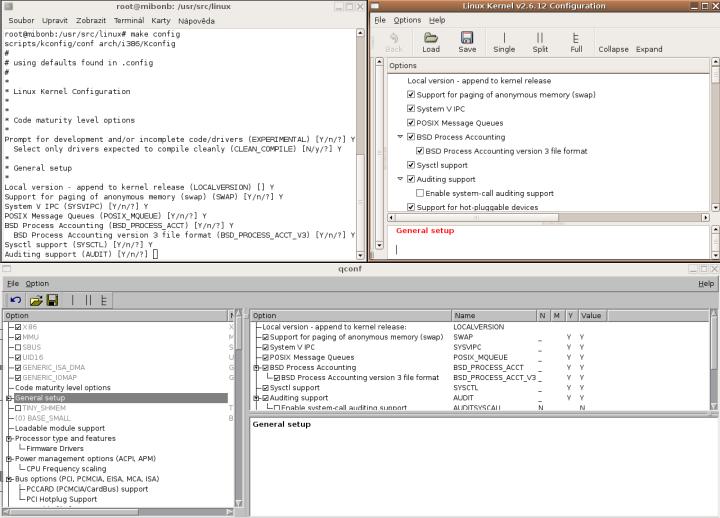Click the Value column header in qconf
Screen dimensions: 720x518
pos(592,315)
